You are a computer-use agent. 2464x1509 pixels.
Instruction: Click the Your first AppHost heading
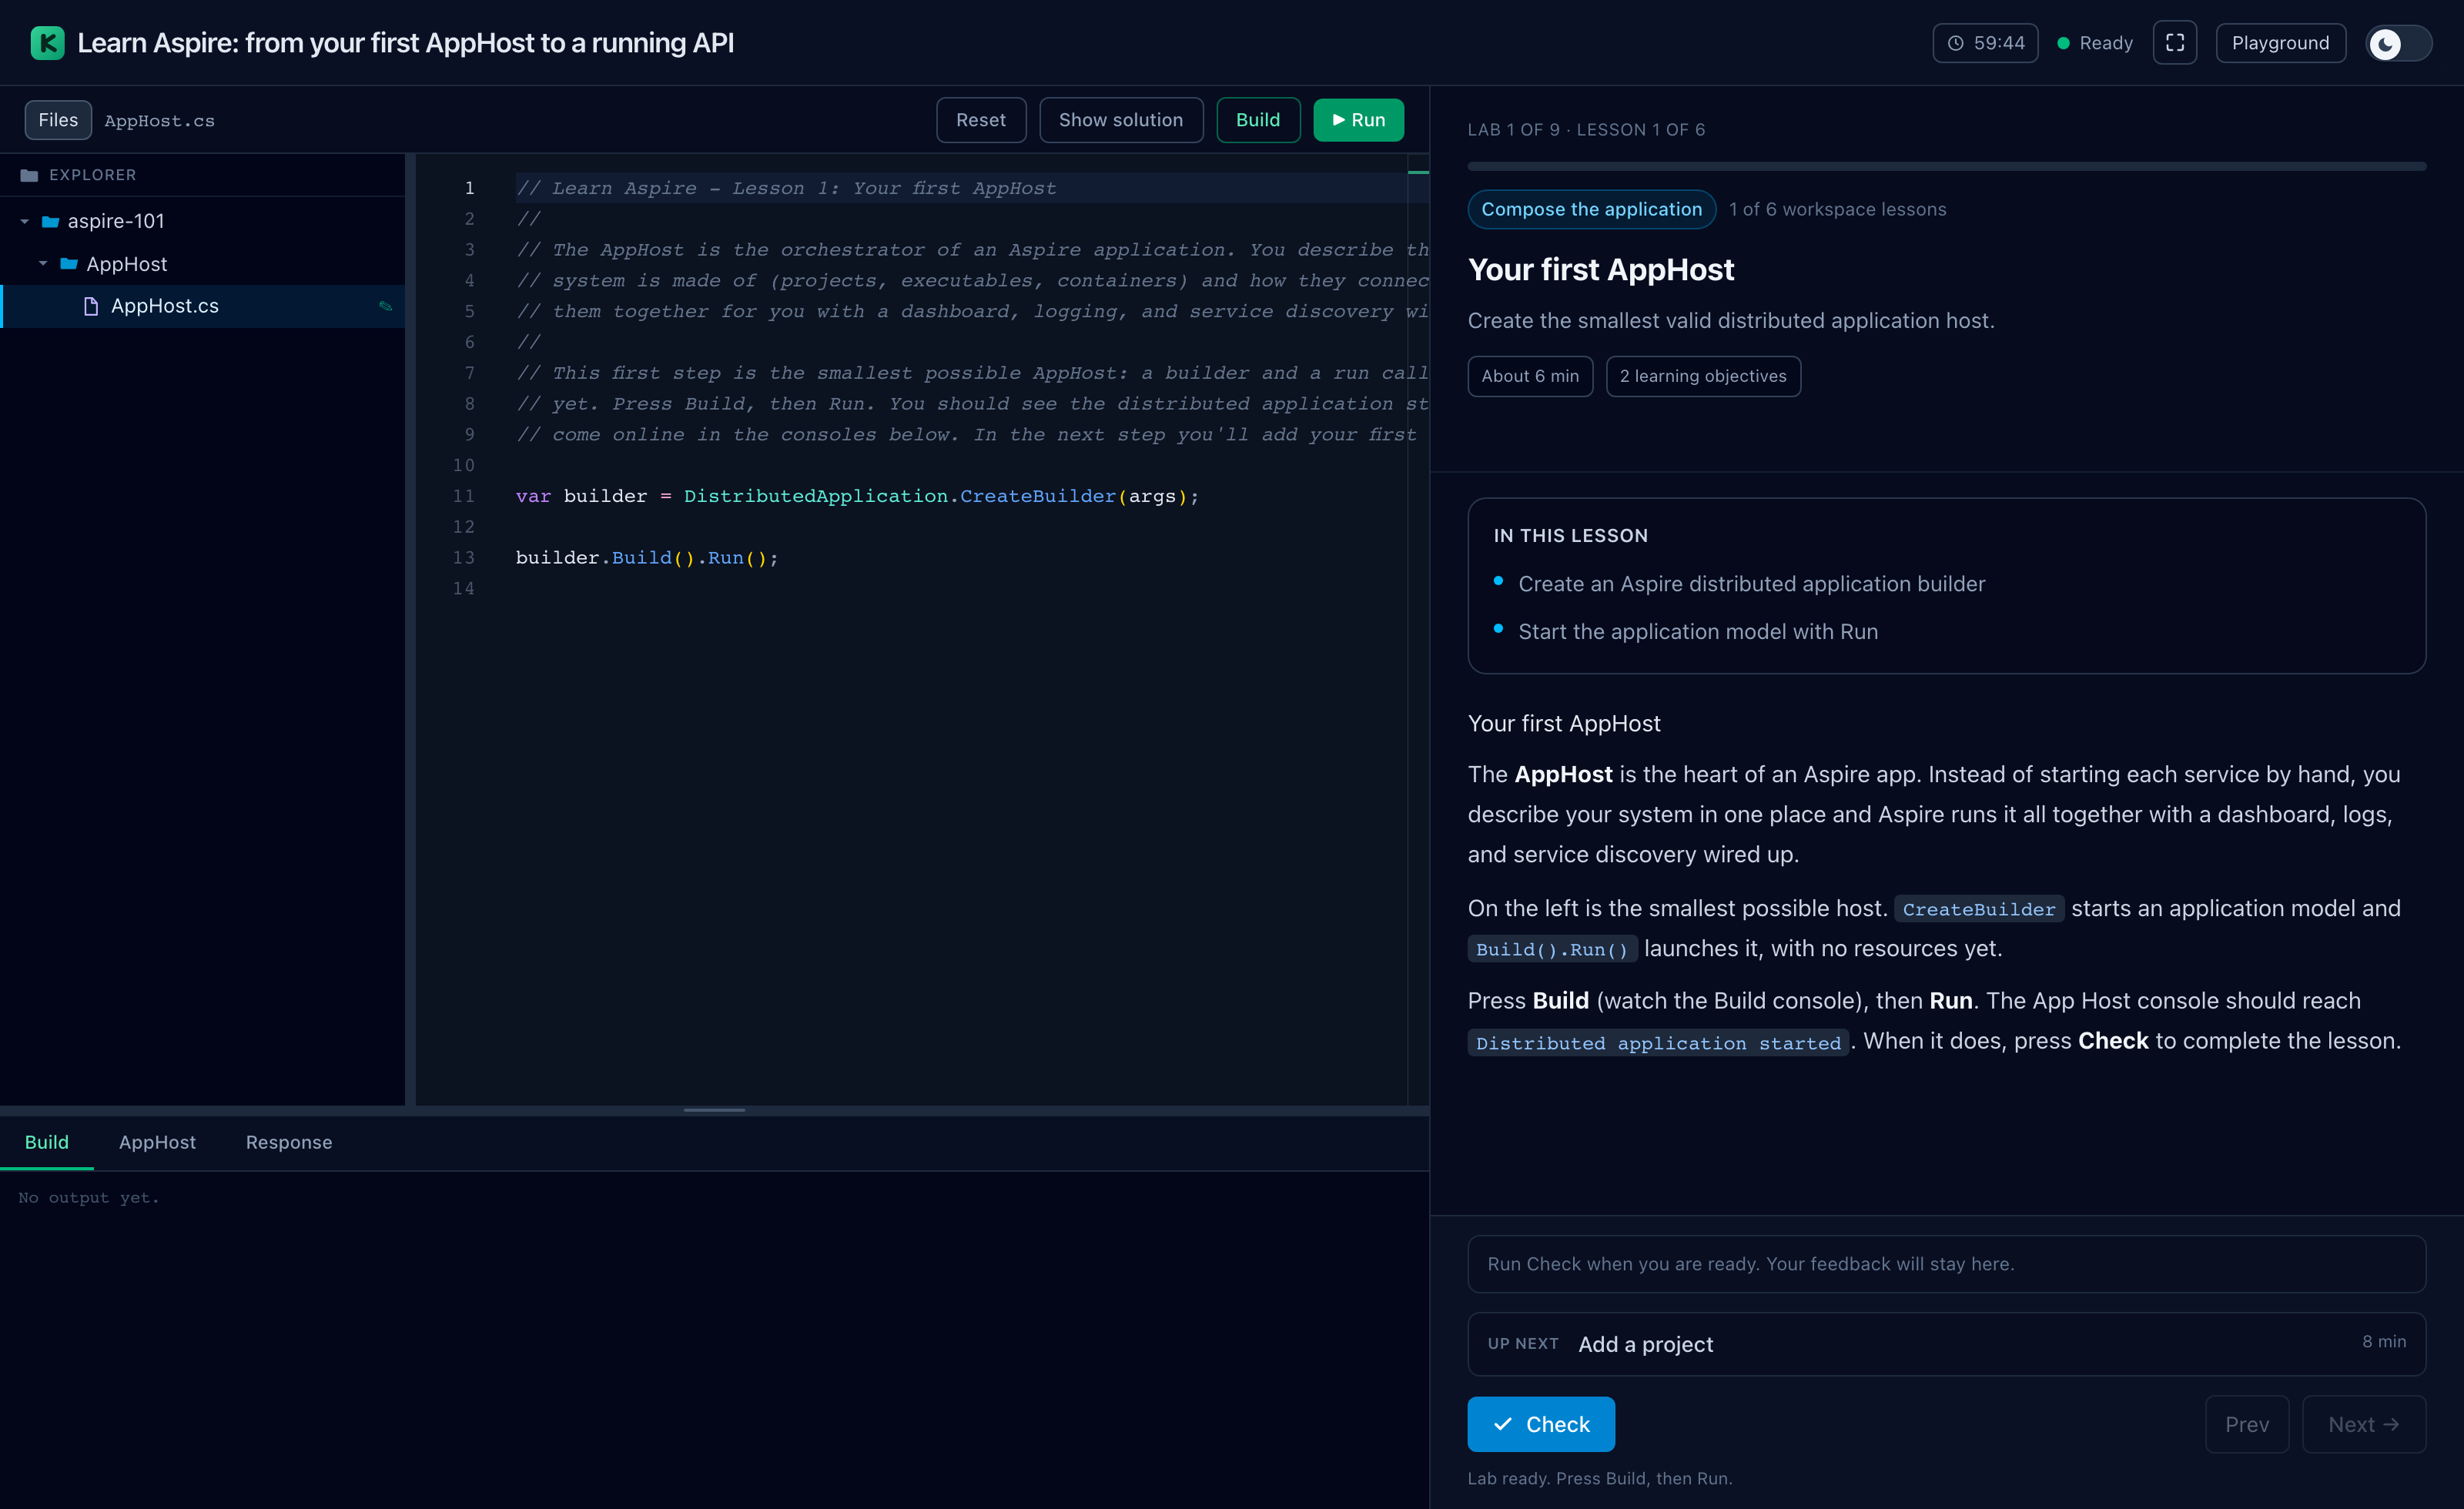pyautogui.click(x=1601, y=270)
